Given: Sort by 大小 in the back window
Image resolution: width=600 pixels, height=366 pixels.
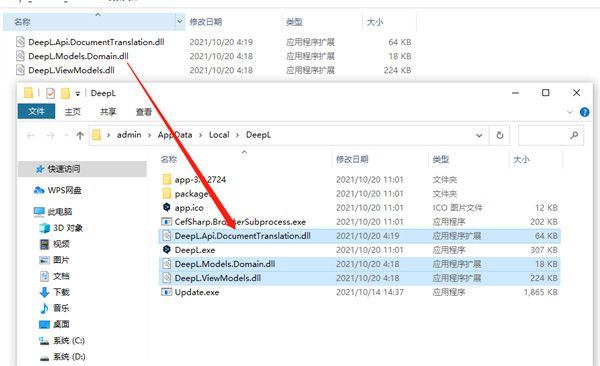Looking at the screenshot, I should (375, 22).
